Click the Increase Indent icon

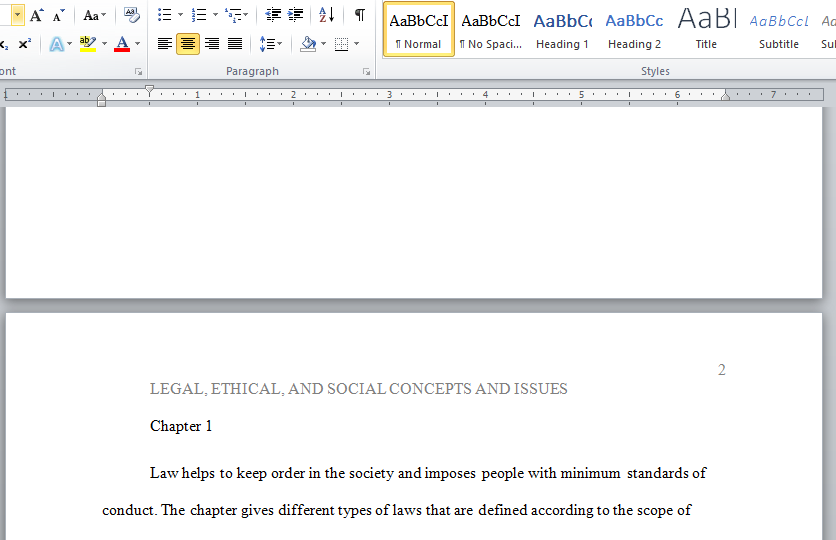295,15
